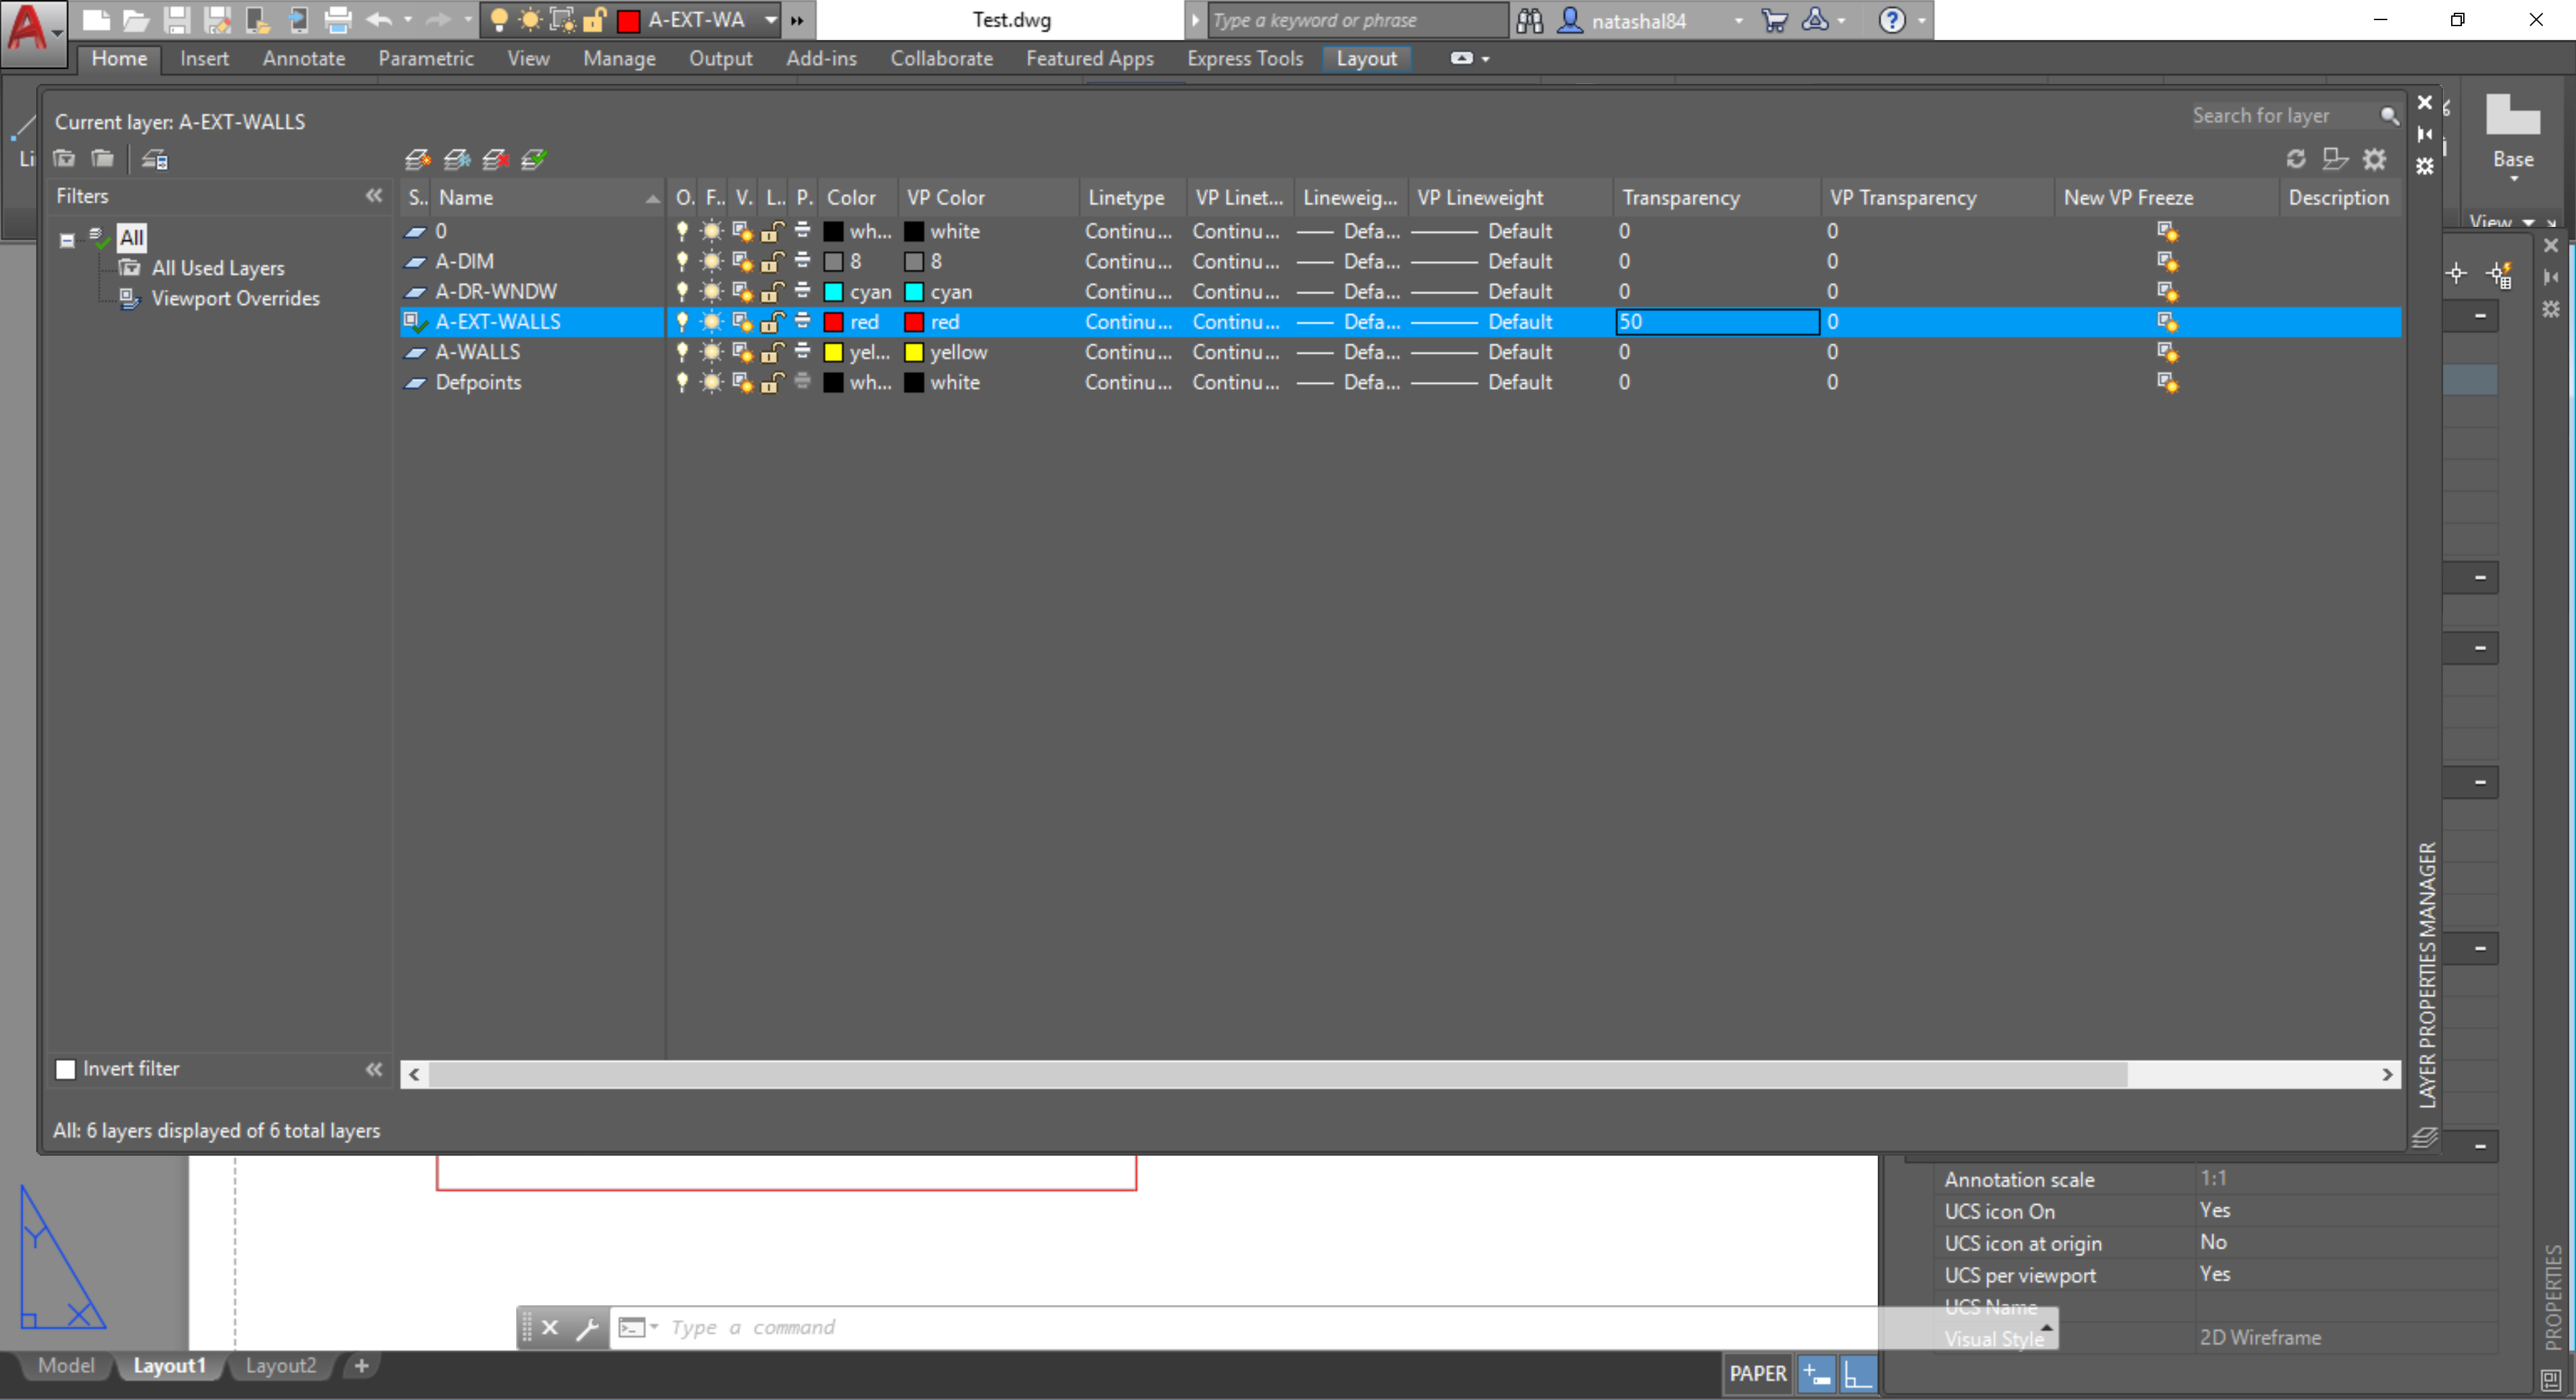Enable the Invert filter checkbox
Screen dimensions: 2576x1400
pos(66,1069)
